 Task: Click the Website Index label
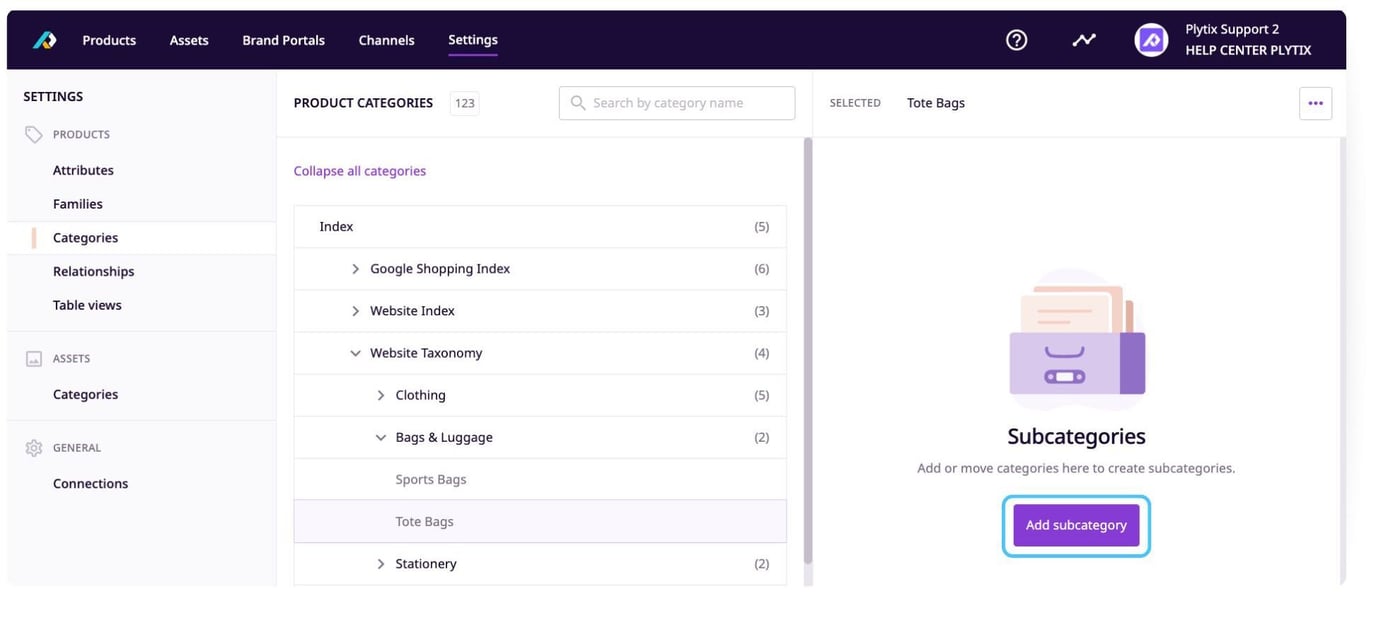[412, 311]
